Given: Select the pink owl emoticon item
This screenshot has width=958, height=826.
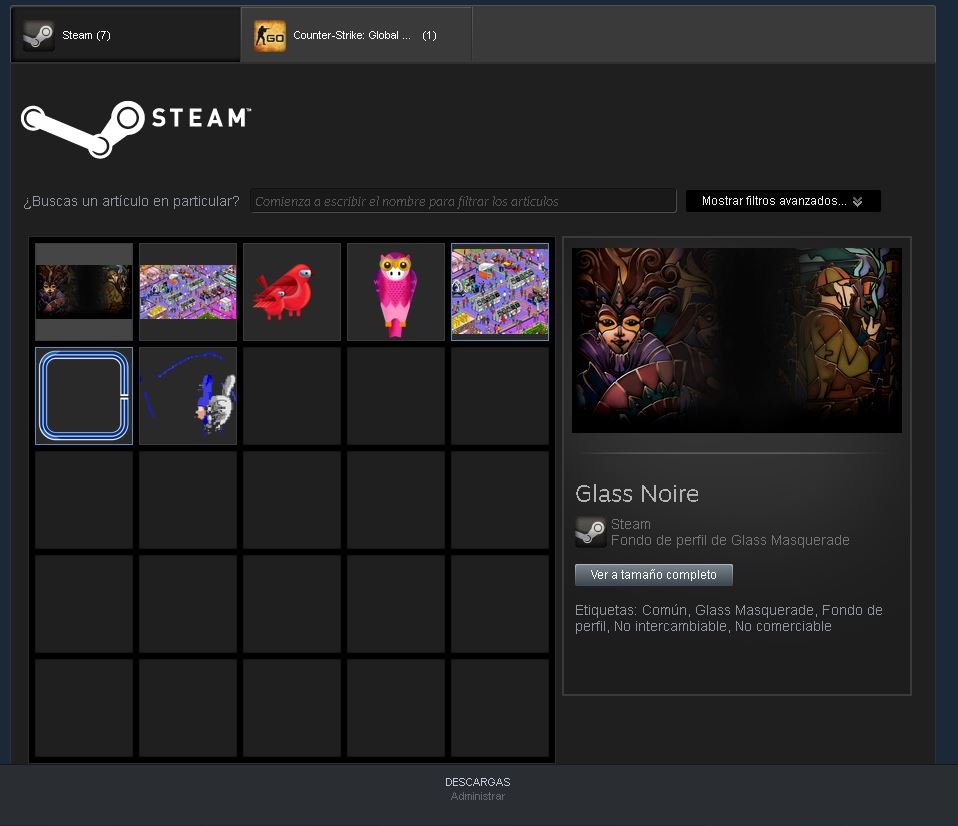Looking at the screenshot, I should [x=396, y=292].
